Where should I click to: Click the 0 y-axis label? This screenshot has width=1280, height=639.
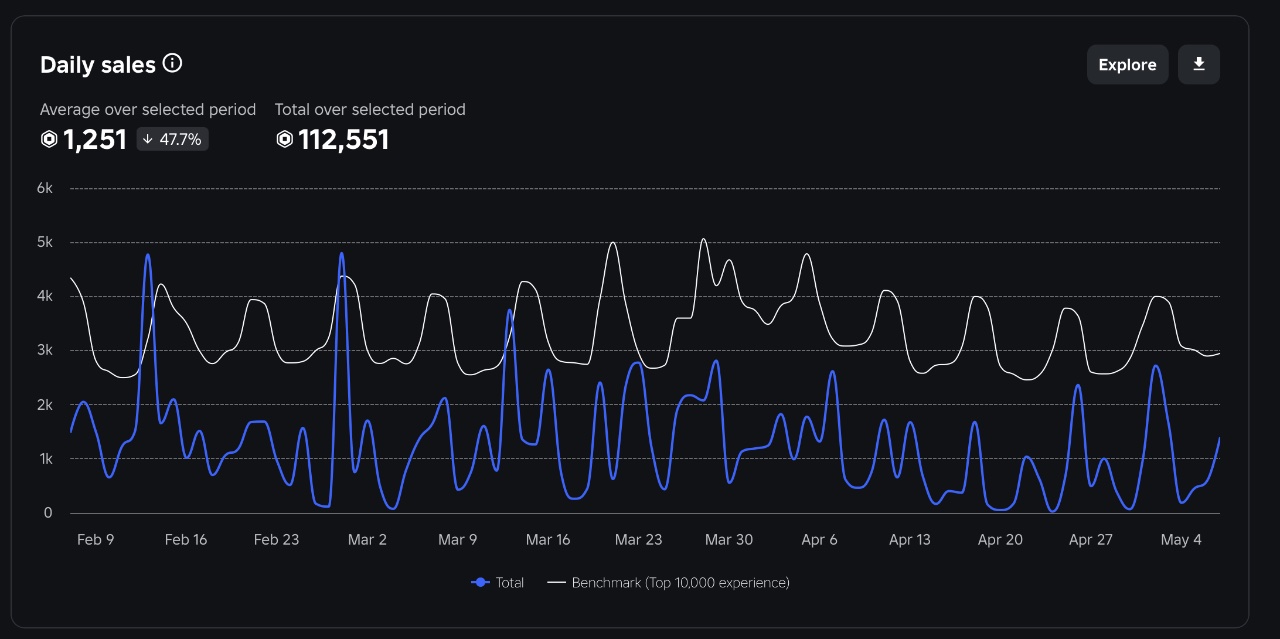(48, 513)
